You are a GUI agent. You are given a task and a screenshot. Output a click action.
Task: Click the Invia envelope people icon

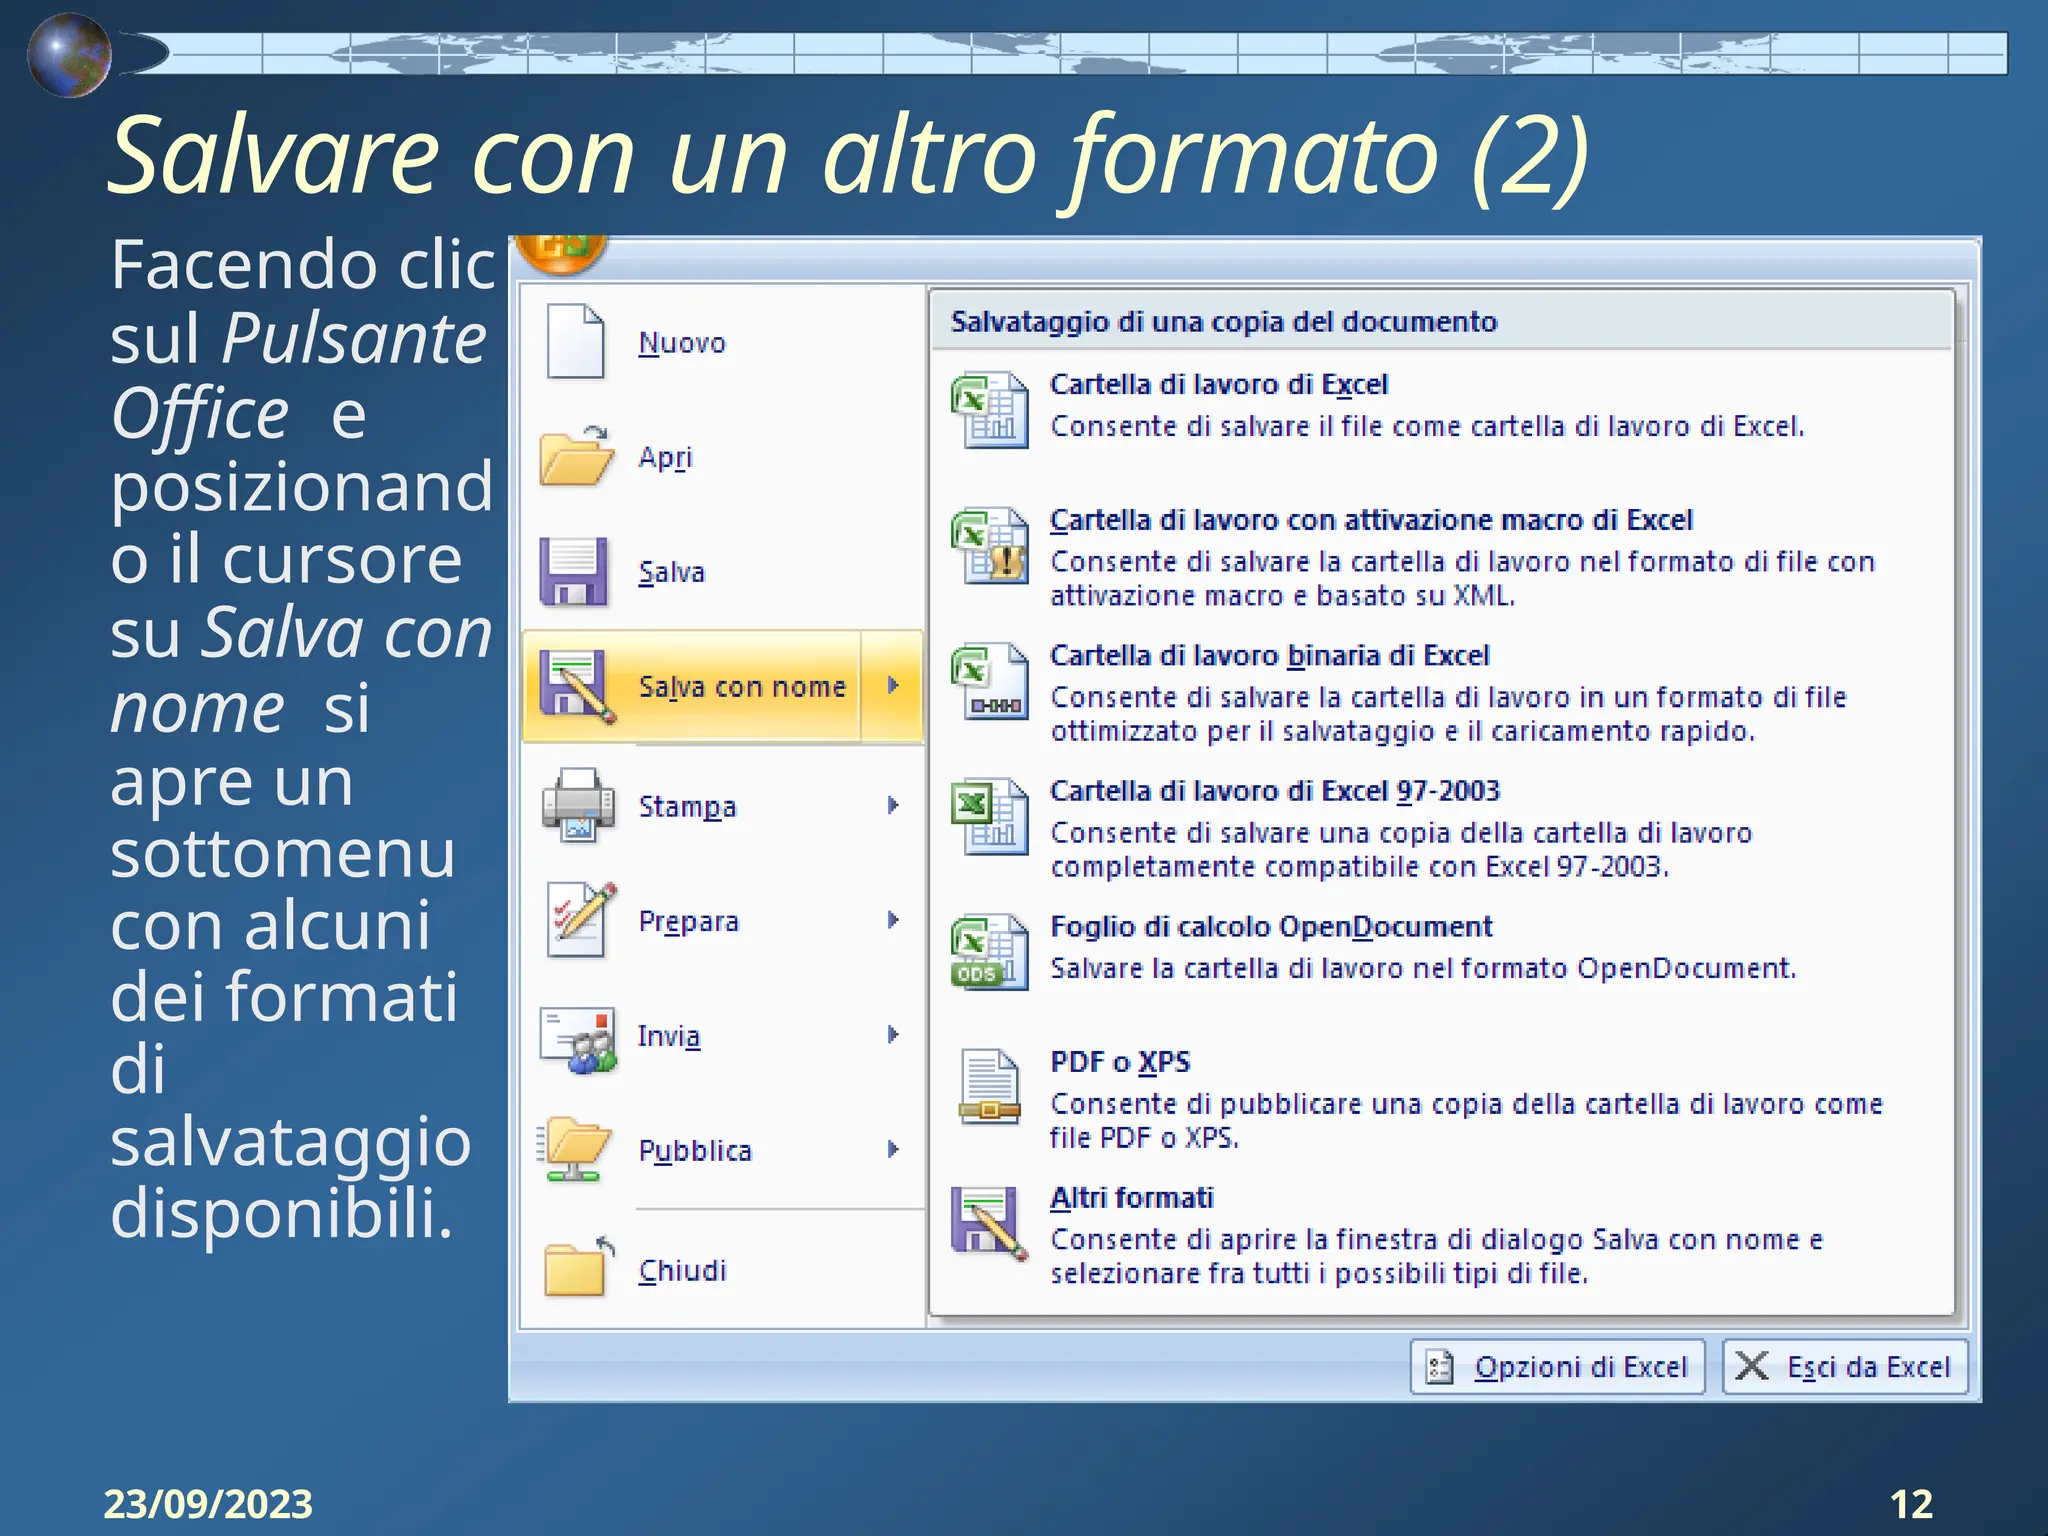coord(578,1040)
